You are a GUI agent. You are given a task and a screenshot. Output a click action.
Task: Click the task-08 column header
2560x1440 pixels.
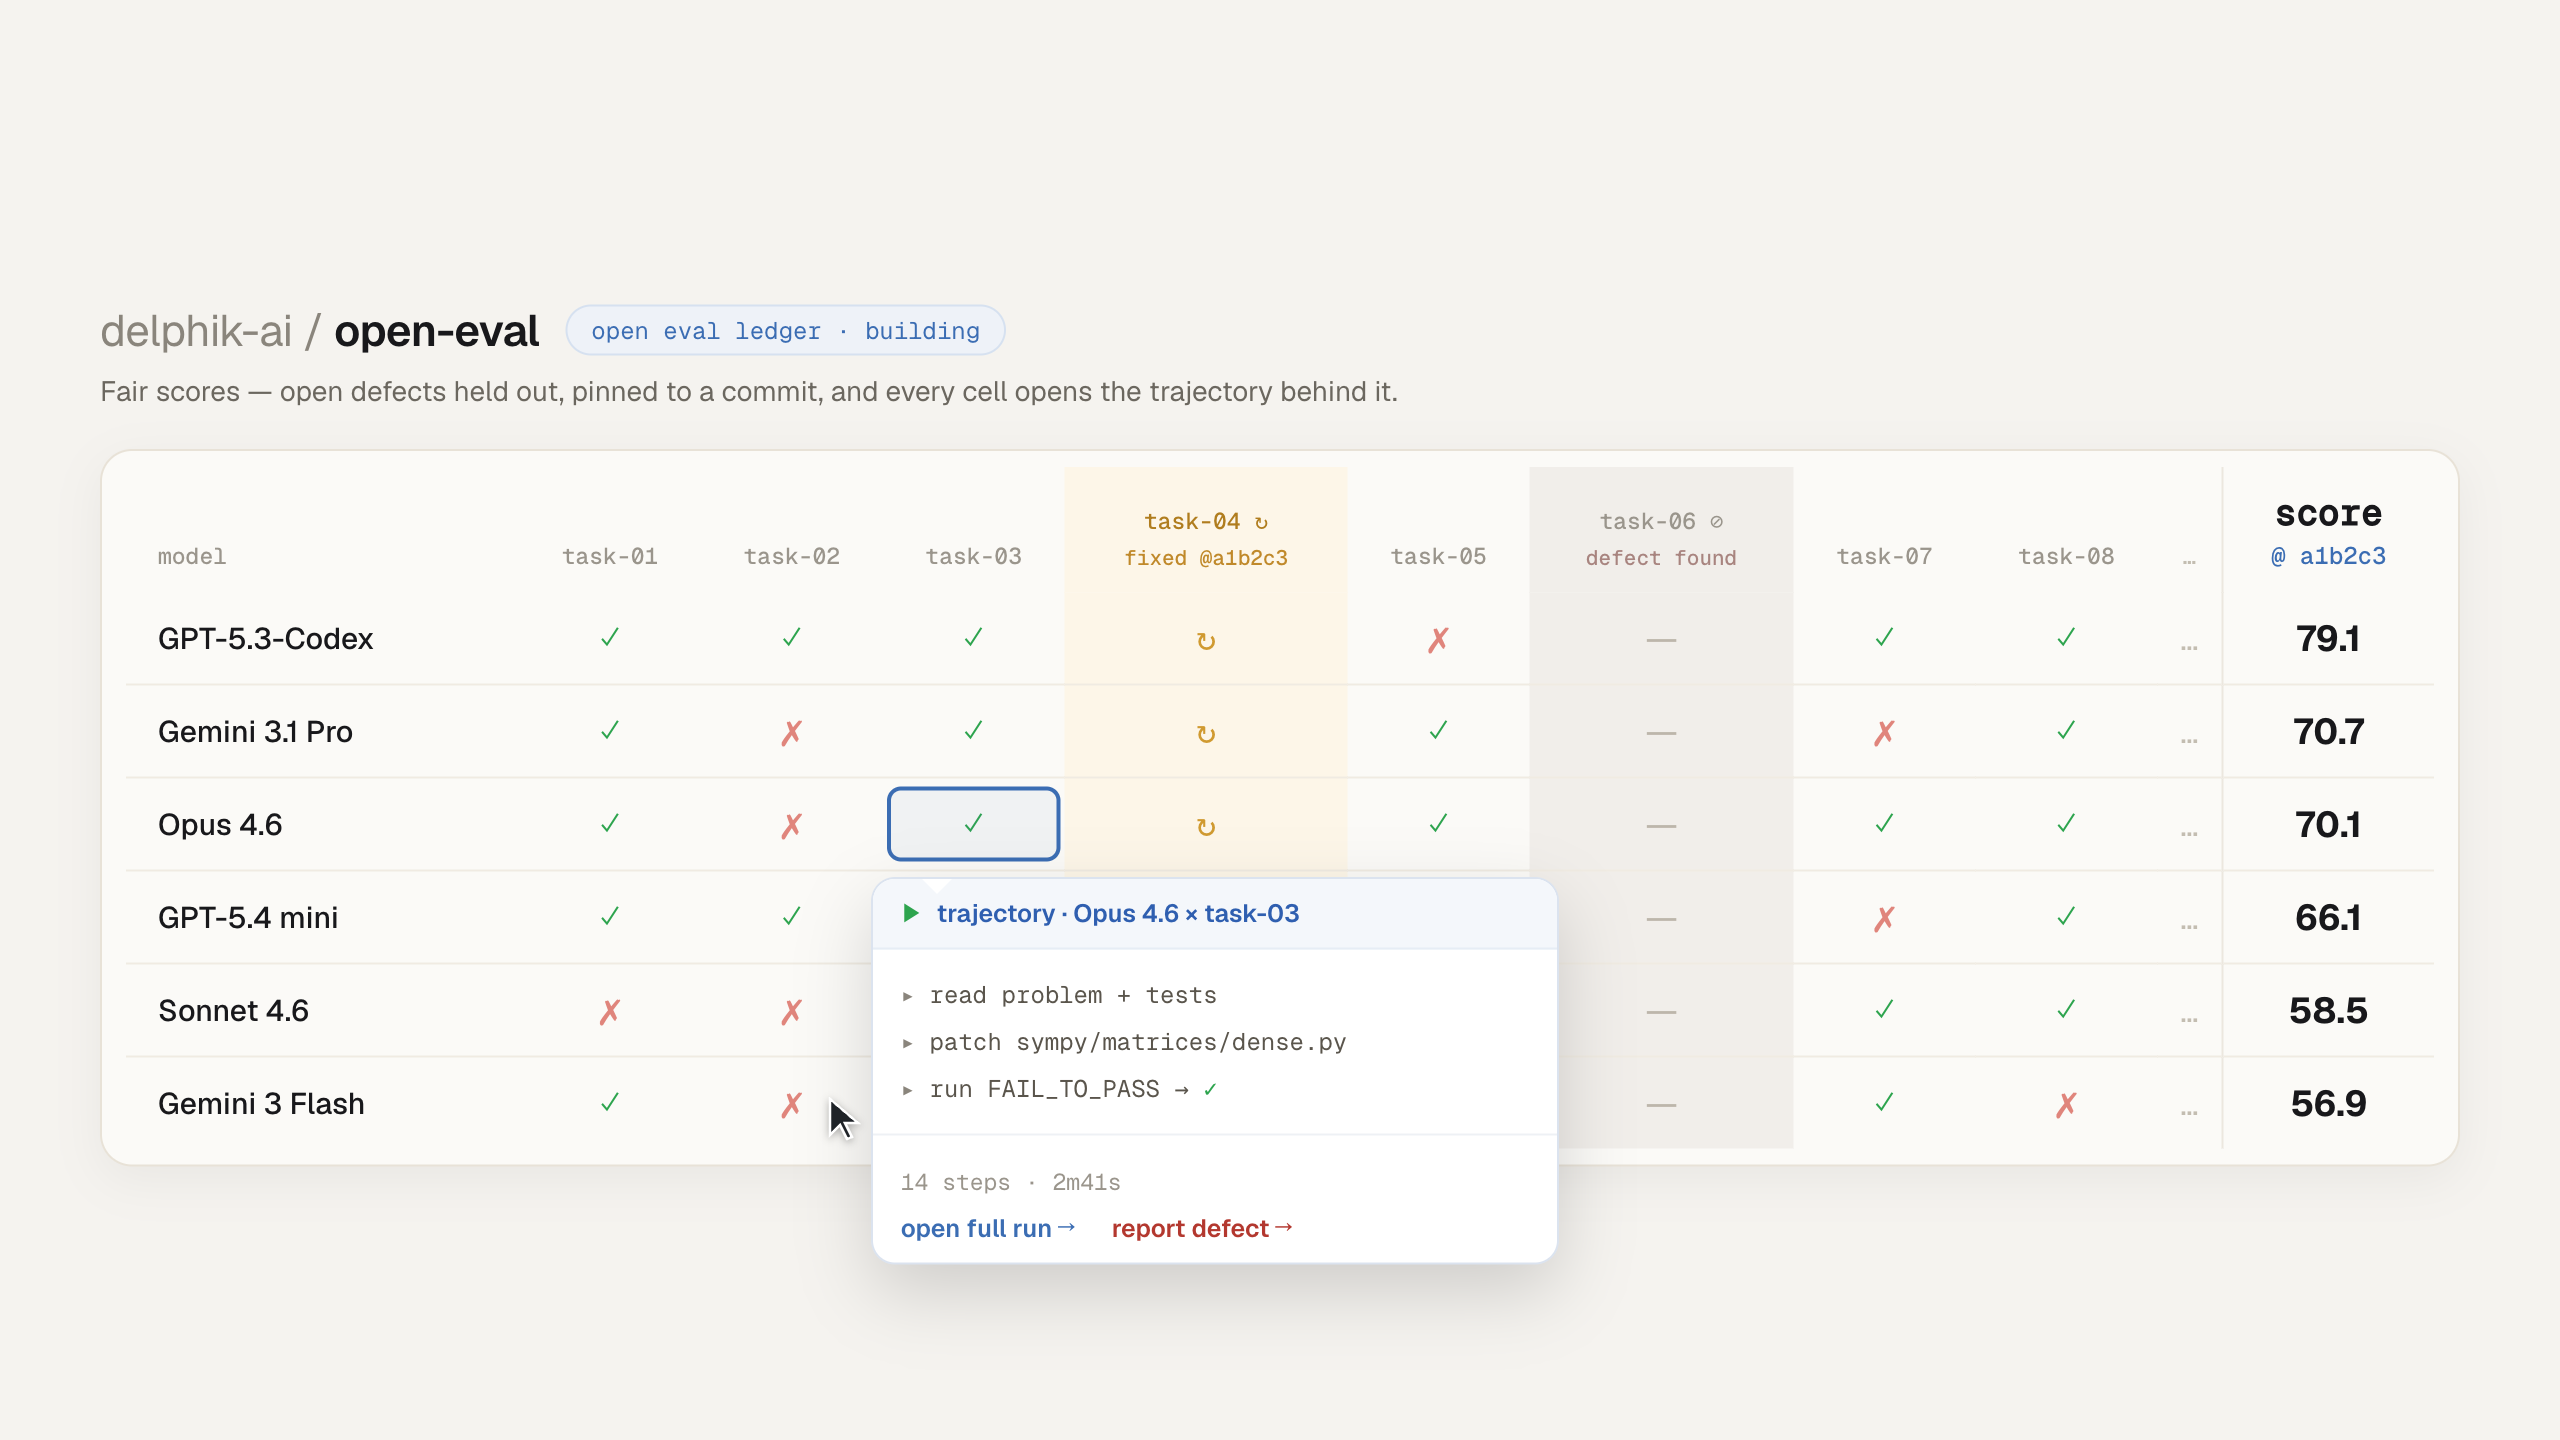pyautogui.click(x=2066, y=556)
